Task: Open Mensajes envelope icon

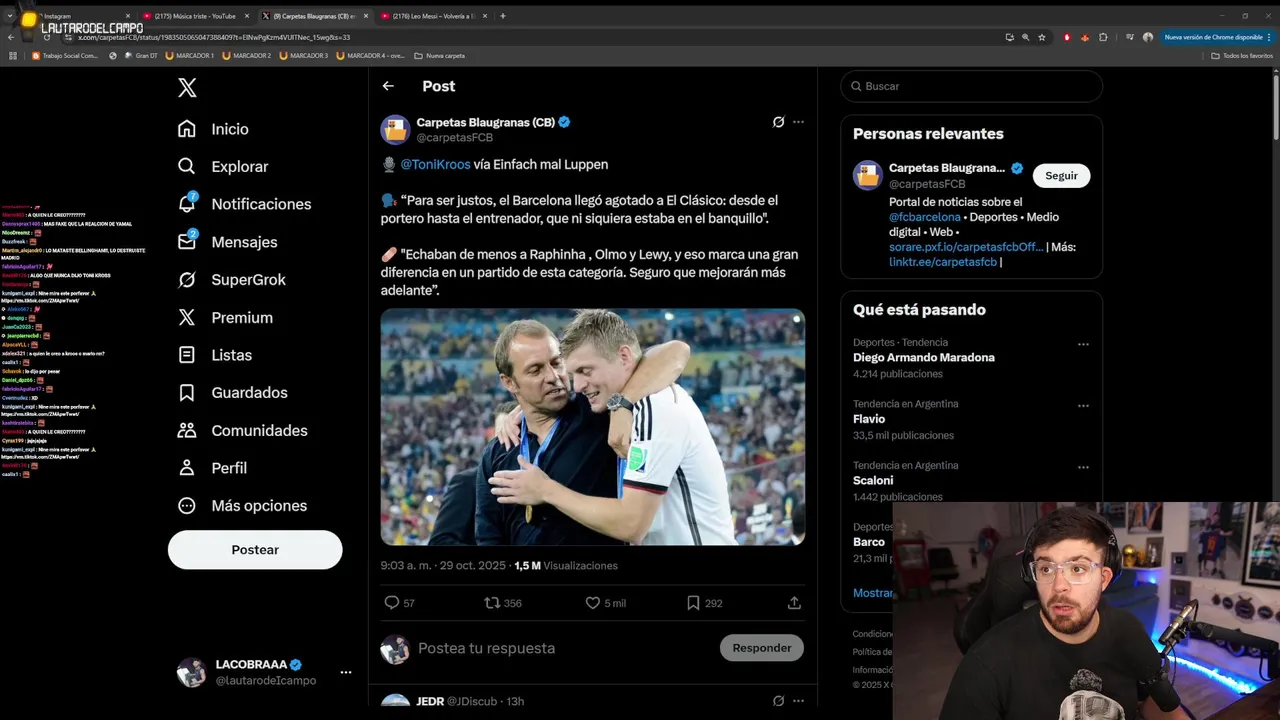Action: tap(227, 242)
